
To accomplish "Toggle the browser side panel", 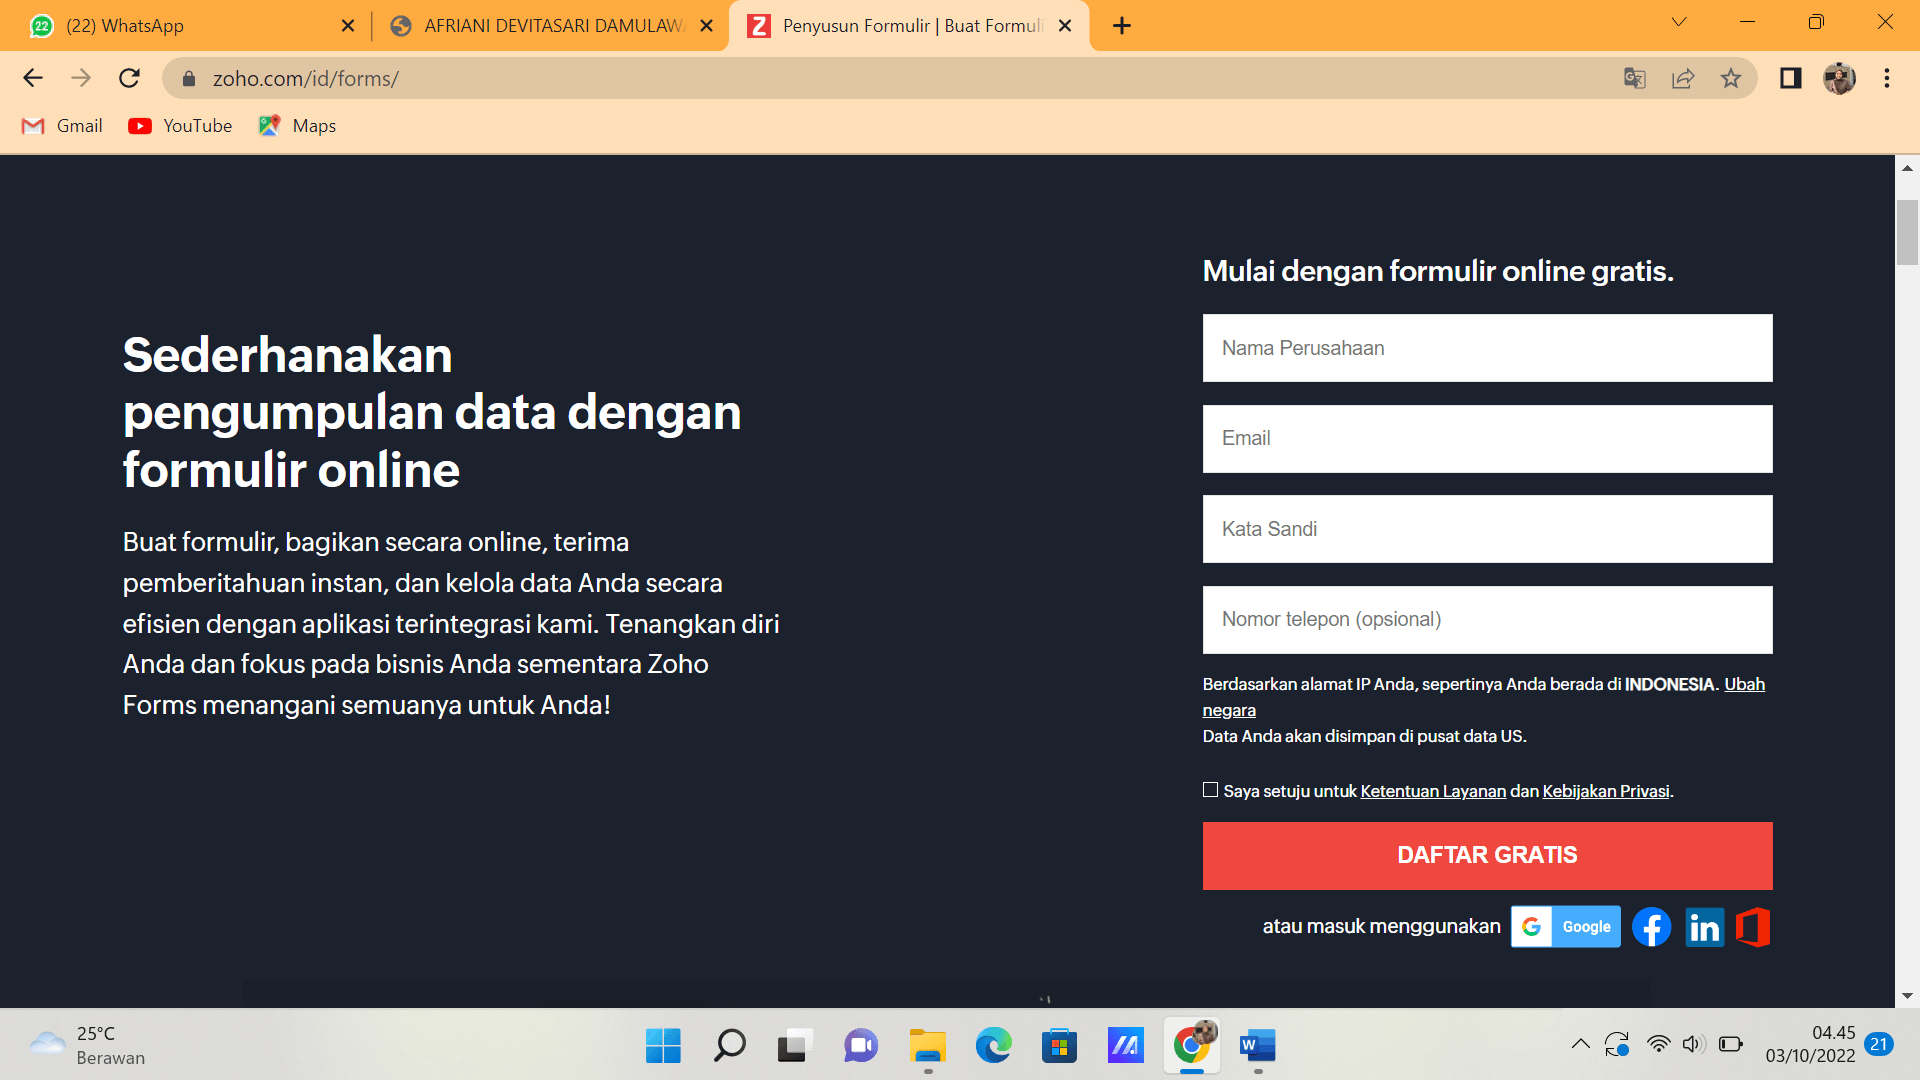I will click(x=1791, y=78).
